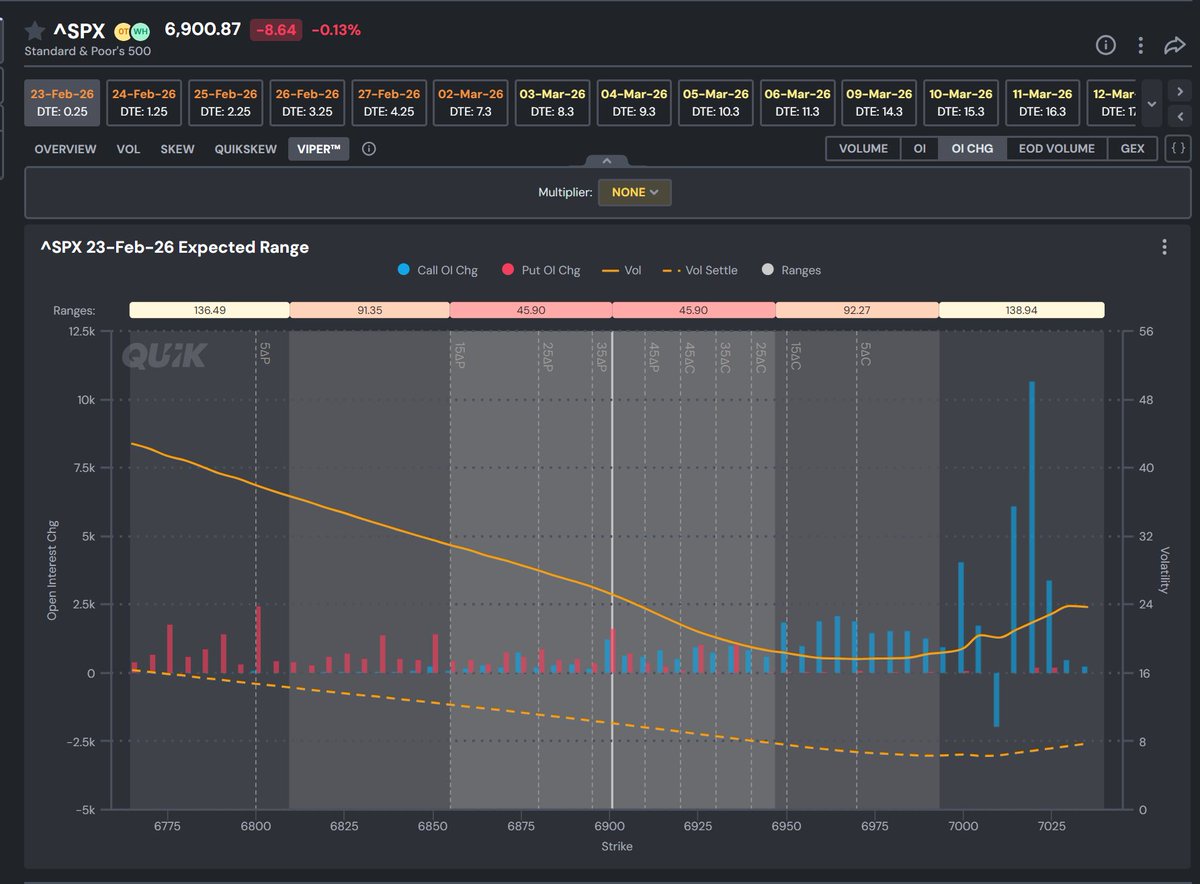Open the symbol info icon at top right
The image size is (1200, 884).
1105,45
